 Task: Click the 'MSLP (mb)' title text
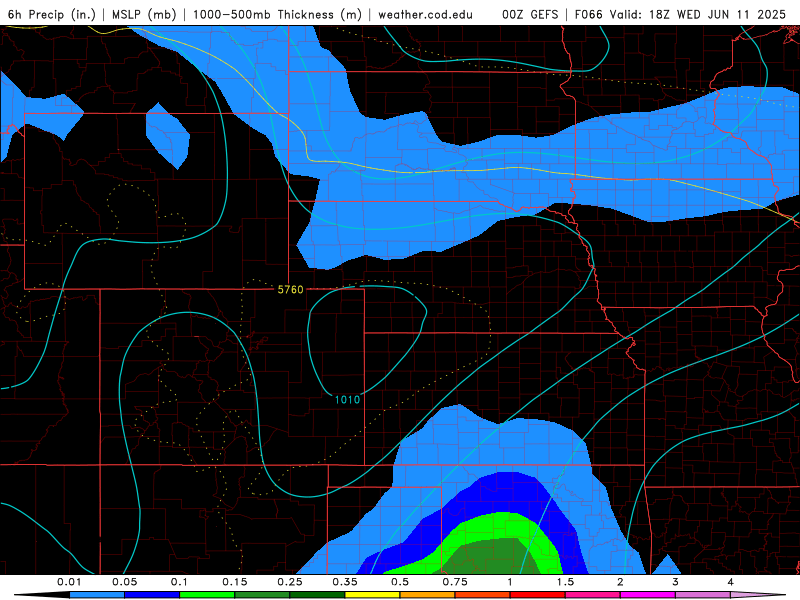[x=144, y=14]
